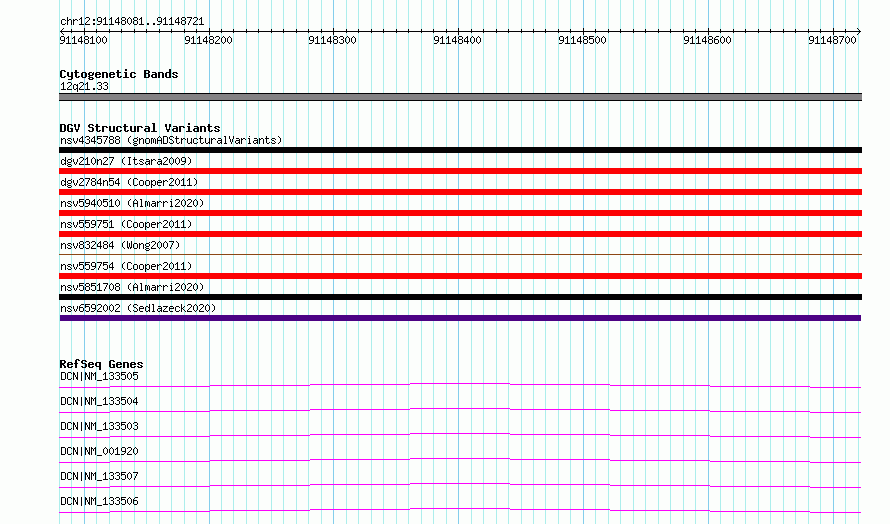
Task: Click the black bar under nsv4345788
Action: (460, 150)
